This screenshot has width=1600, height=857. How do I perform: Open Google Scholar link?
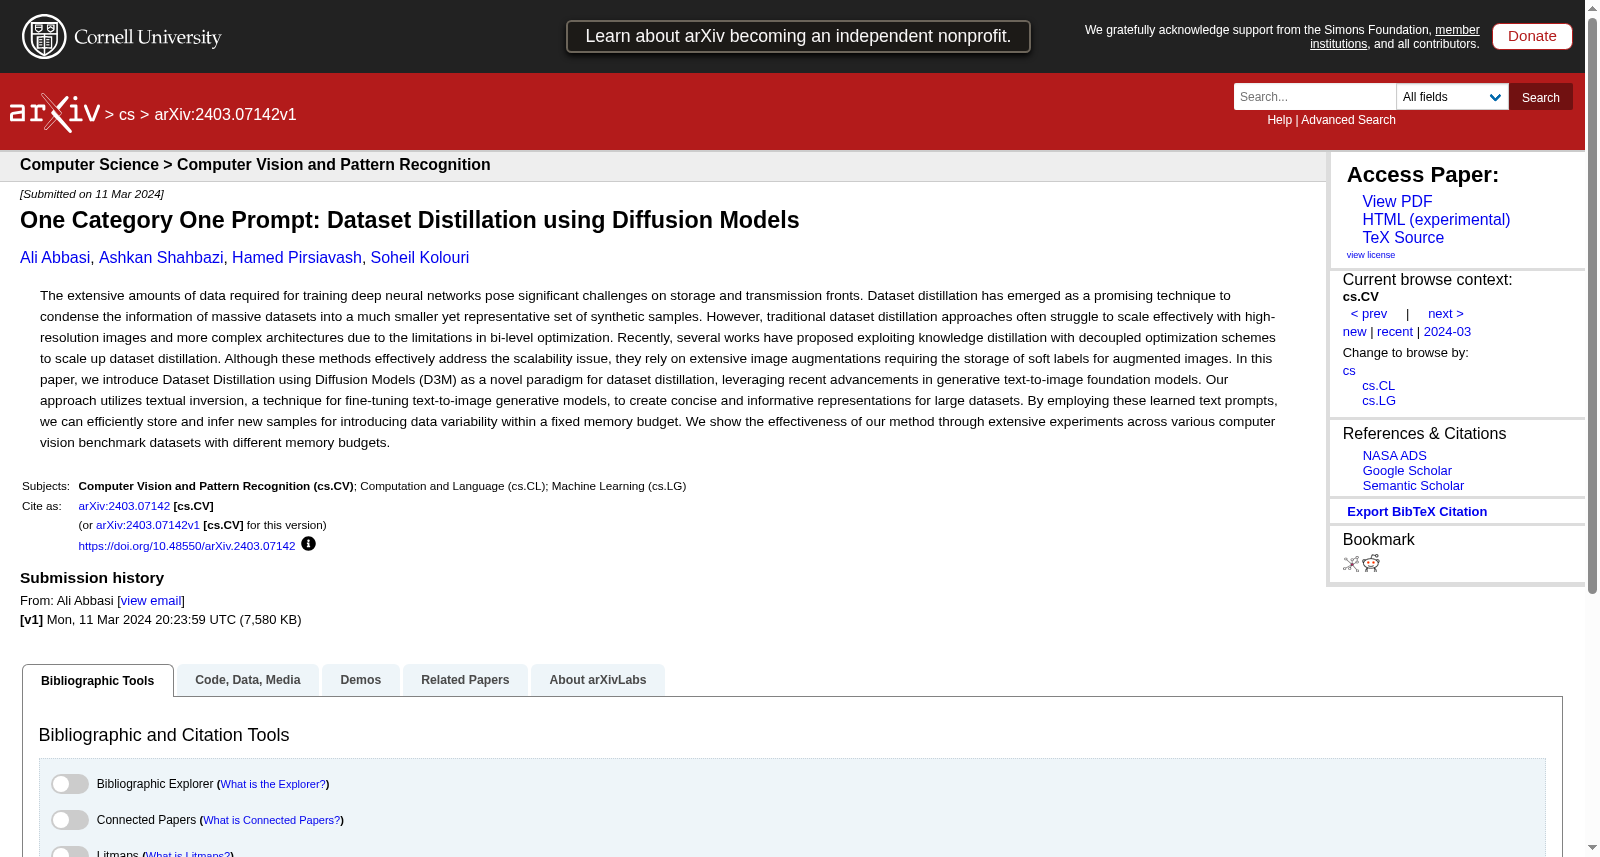coord(1407,471)
